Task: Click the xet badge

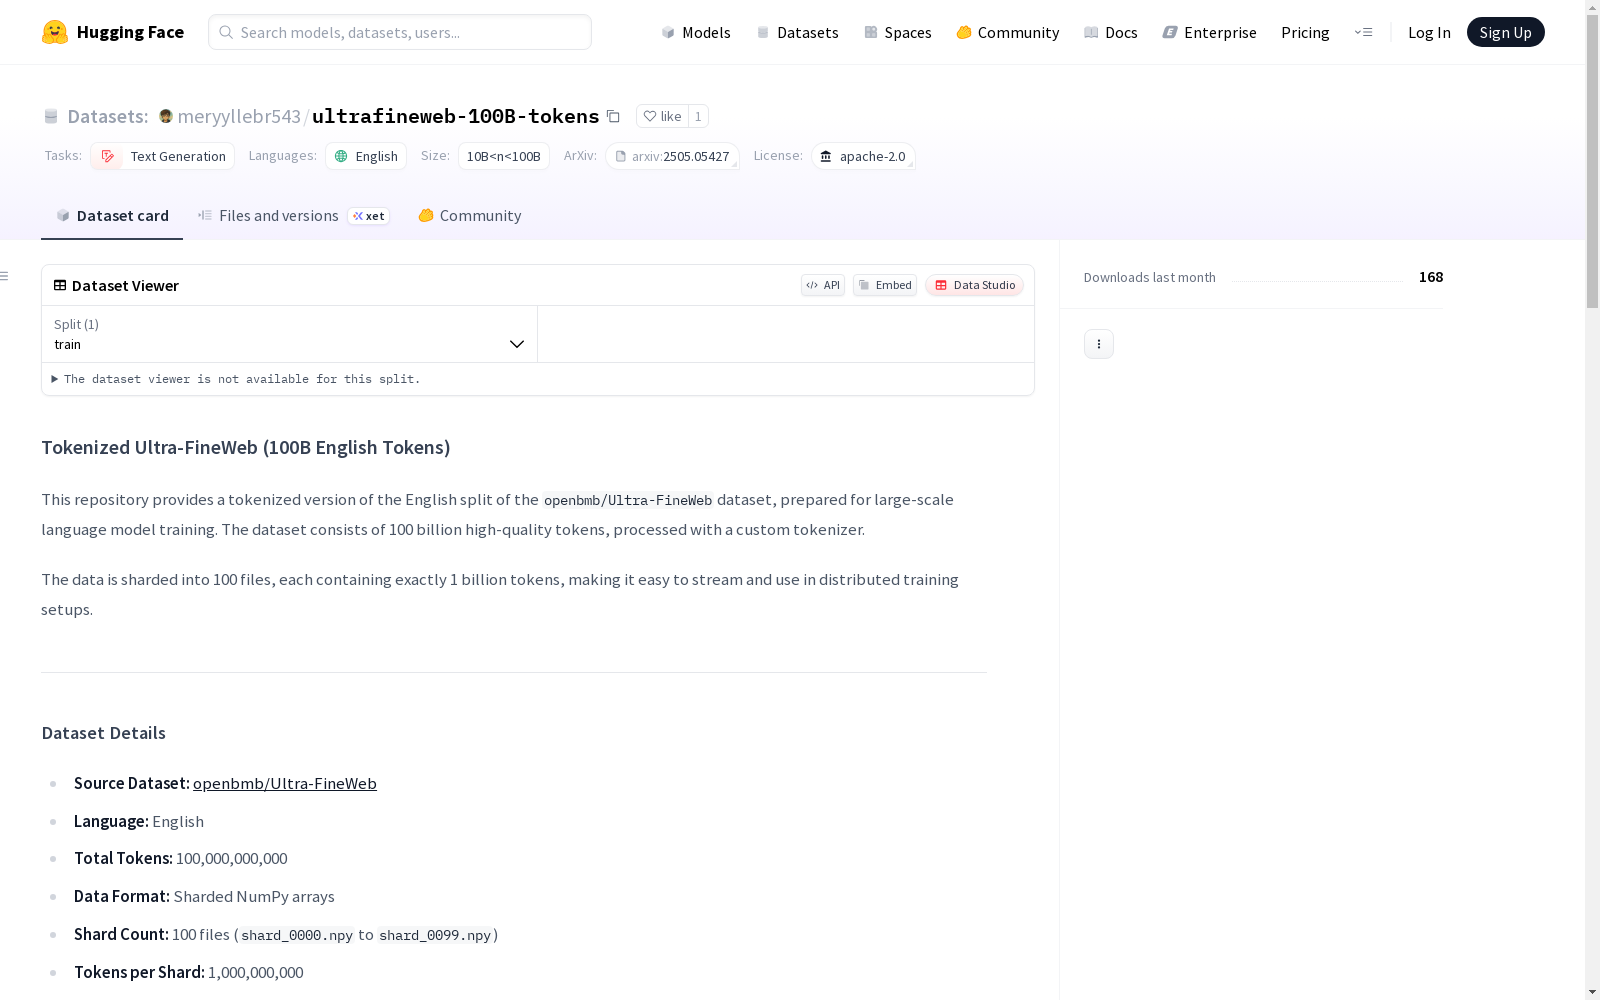Action: pos(369,216)
